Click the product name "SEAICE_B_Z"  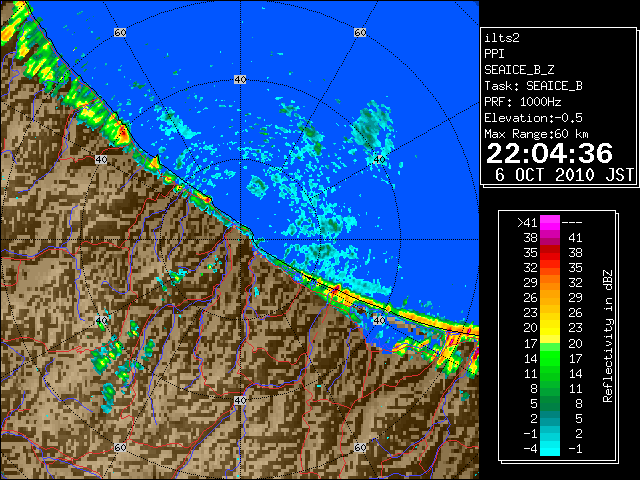(519, 70)
